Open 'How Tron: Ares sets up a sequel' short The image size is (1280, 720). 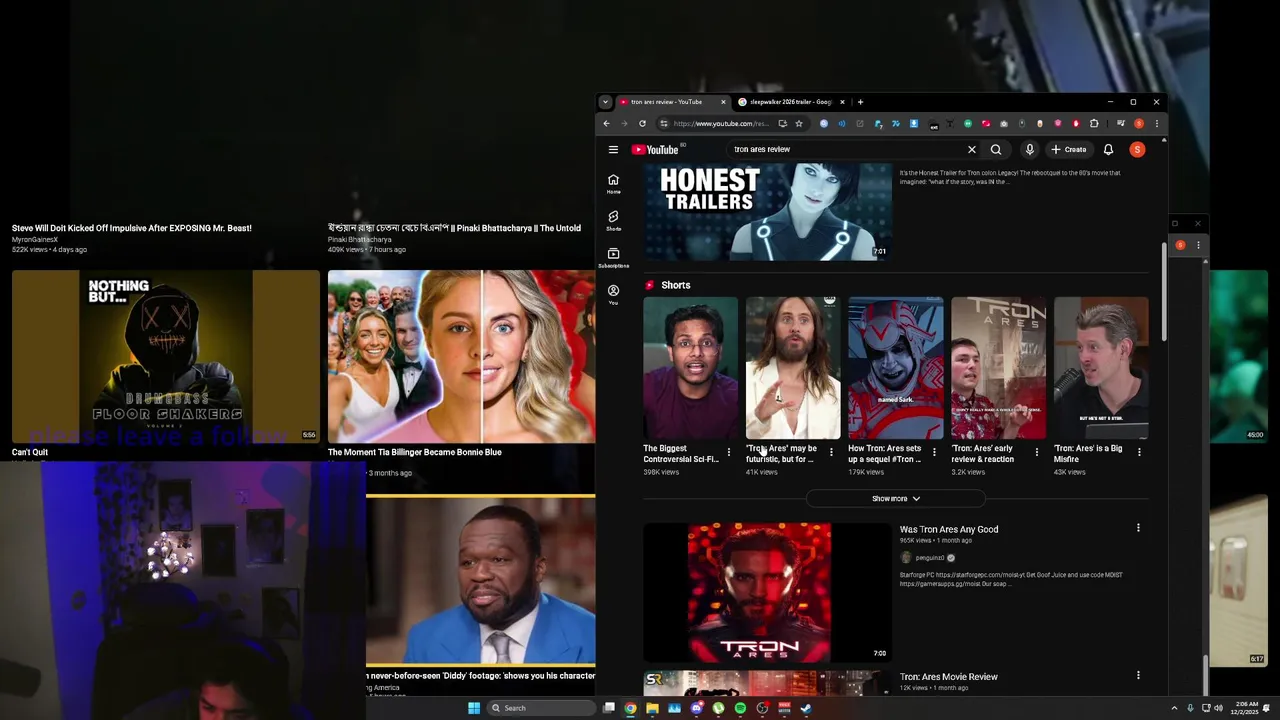(895, 368)
